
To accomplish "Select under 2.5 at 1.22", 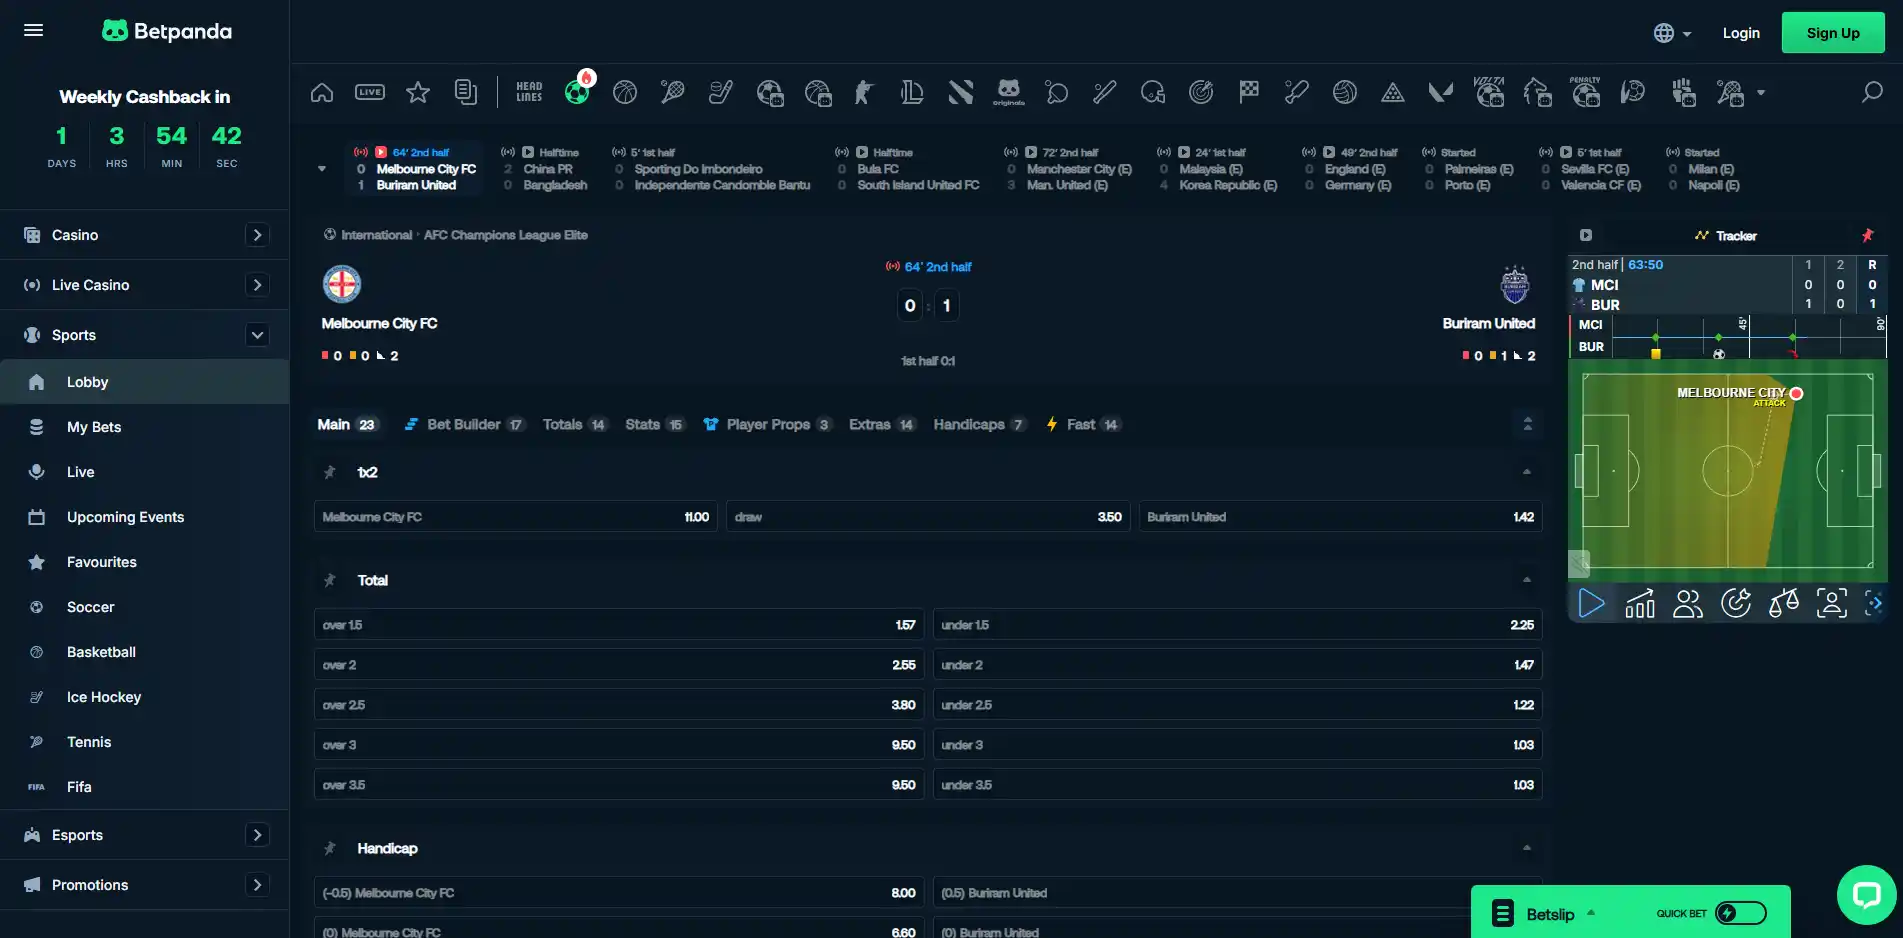I will coord(1238,705).
